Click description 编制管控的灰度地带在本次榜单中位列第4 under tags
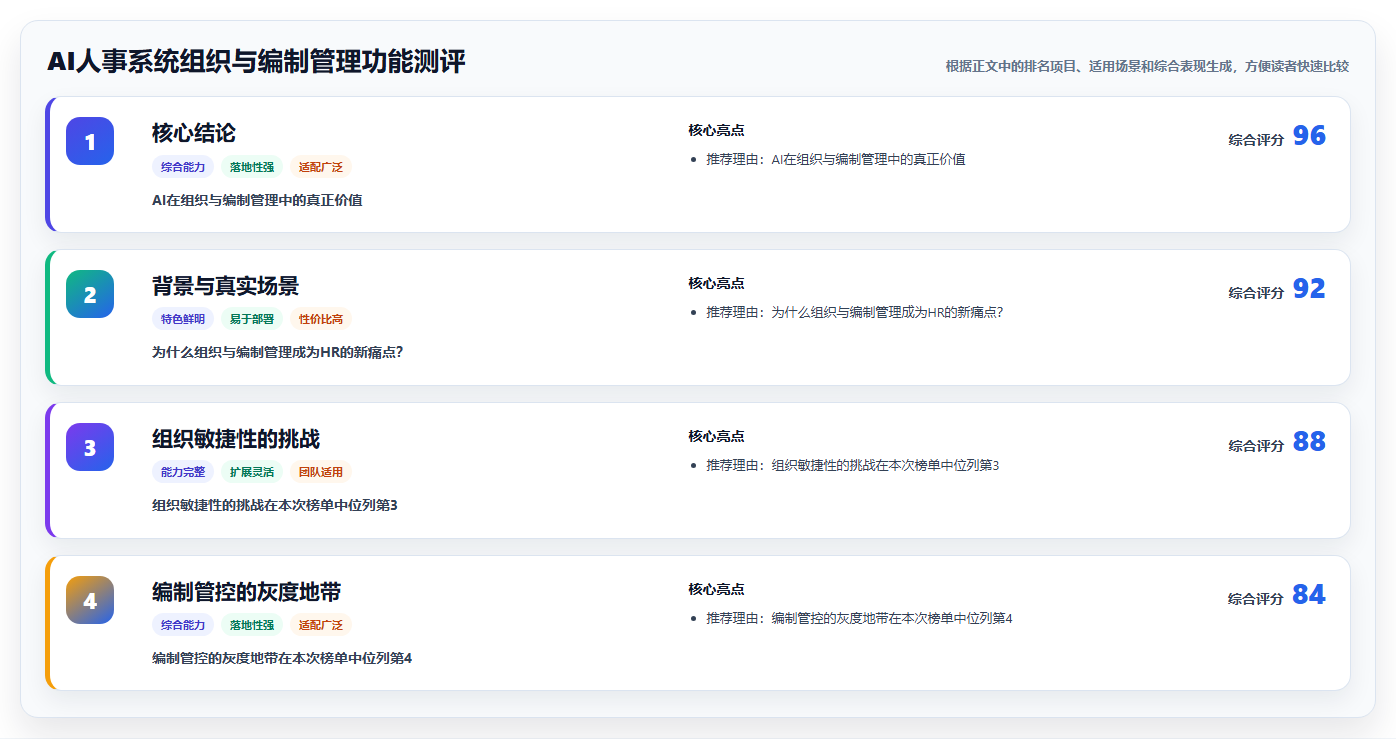 (x=282, y=659)
